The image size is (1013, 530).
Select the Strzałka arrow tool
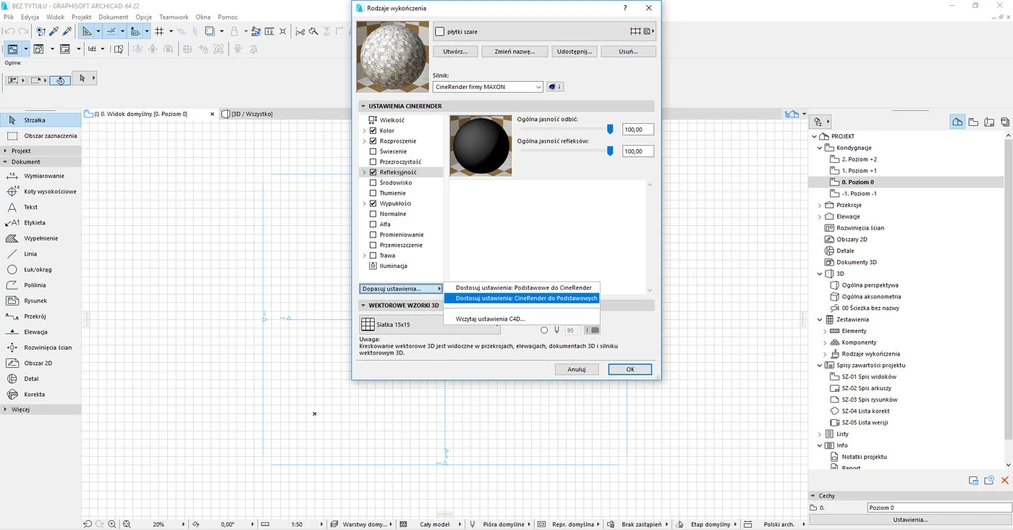point(40,120)
